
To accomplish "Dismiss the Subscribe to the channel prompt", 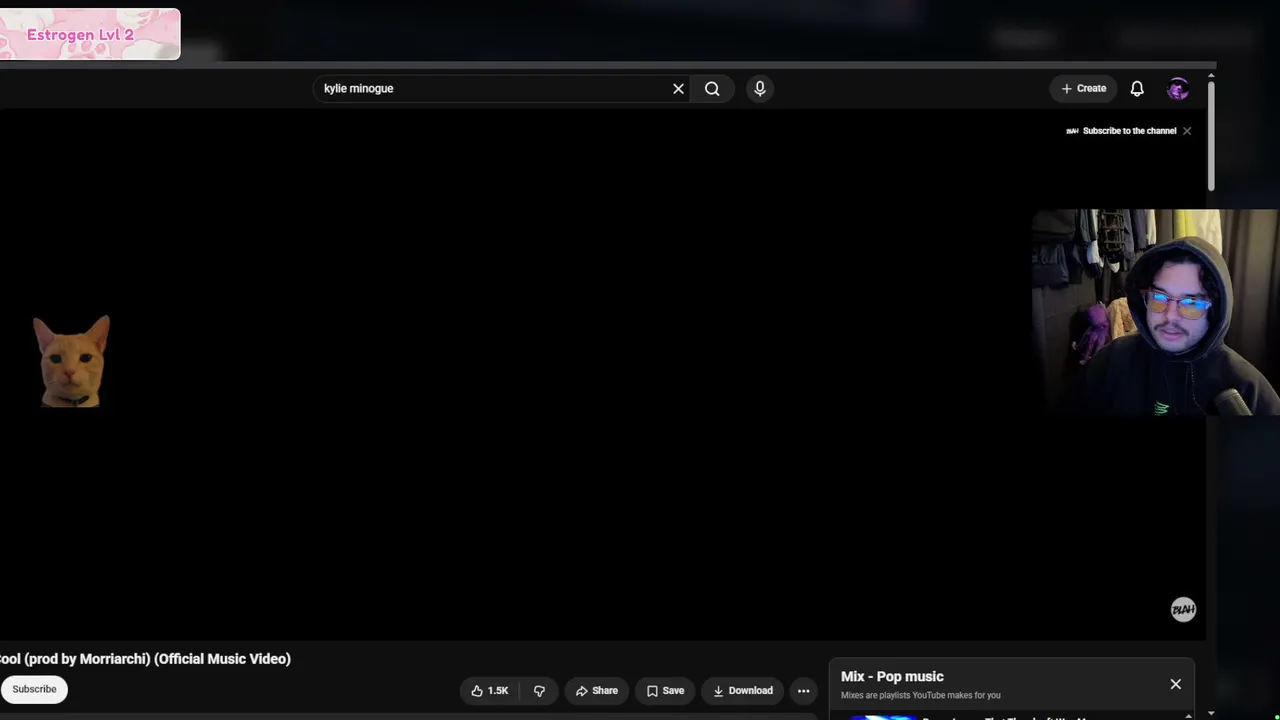I will point(1187,131).
